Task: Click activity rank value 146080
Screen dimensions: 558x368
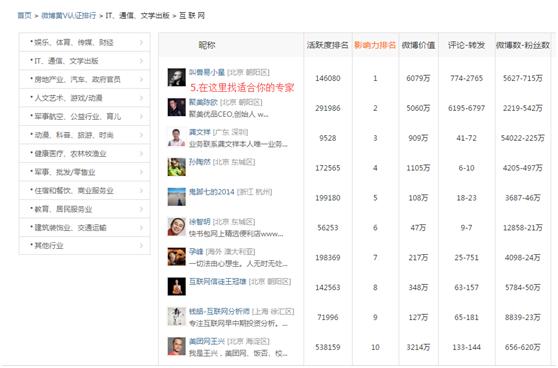Action: pyautogui.click(x=328, y=78)
